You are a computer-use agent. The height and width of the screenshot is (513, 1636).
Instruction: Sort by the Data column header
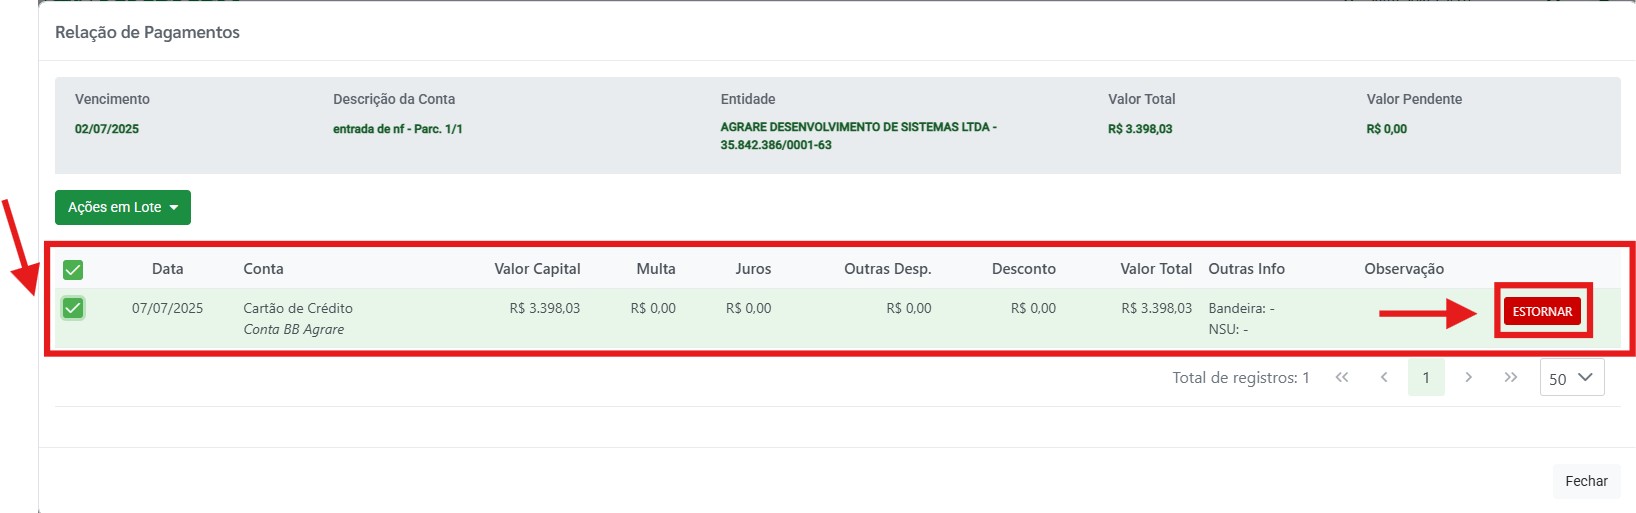click(x=167, y=269)
